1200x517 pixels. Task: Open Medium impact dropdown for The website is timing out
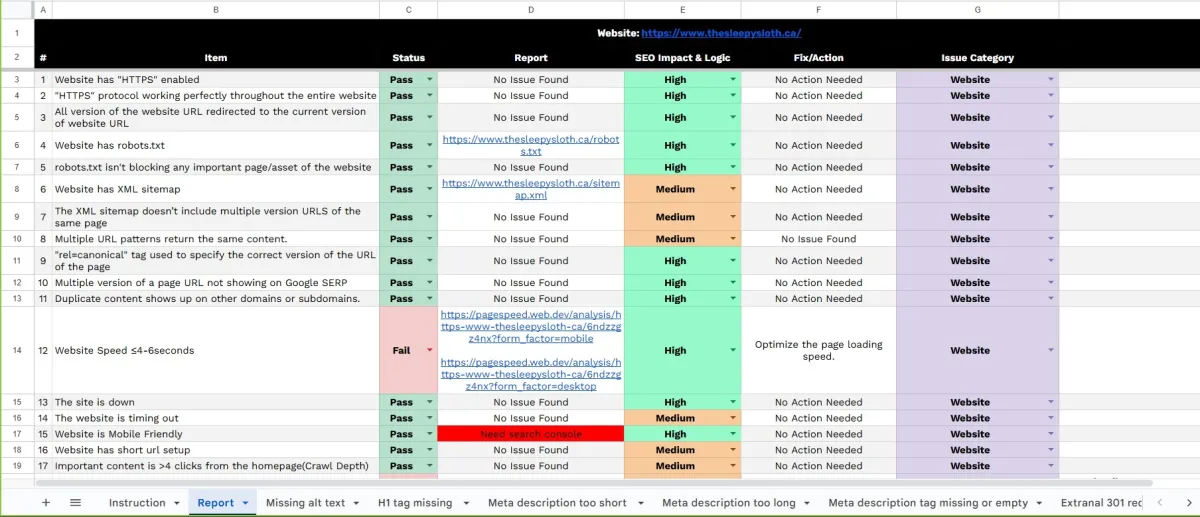tap(733, 419)
